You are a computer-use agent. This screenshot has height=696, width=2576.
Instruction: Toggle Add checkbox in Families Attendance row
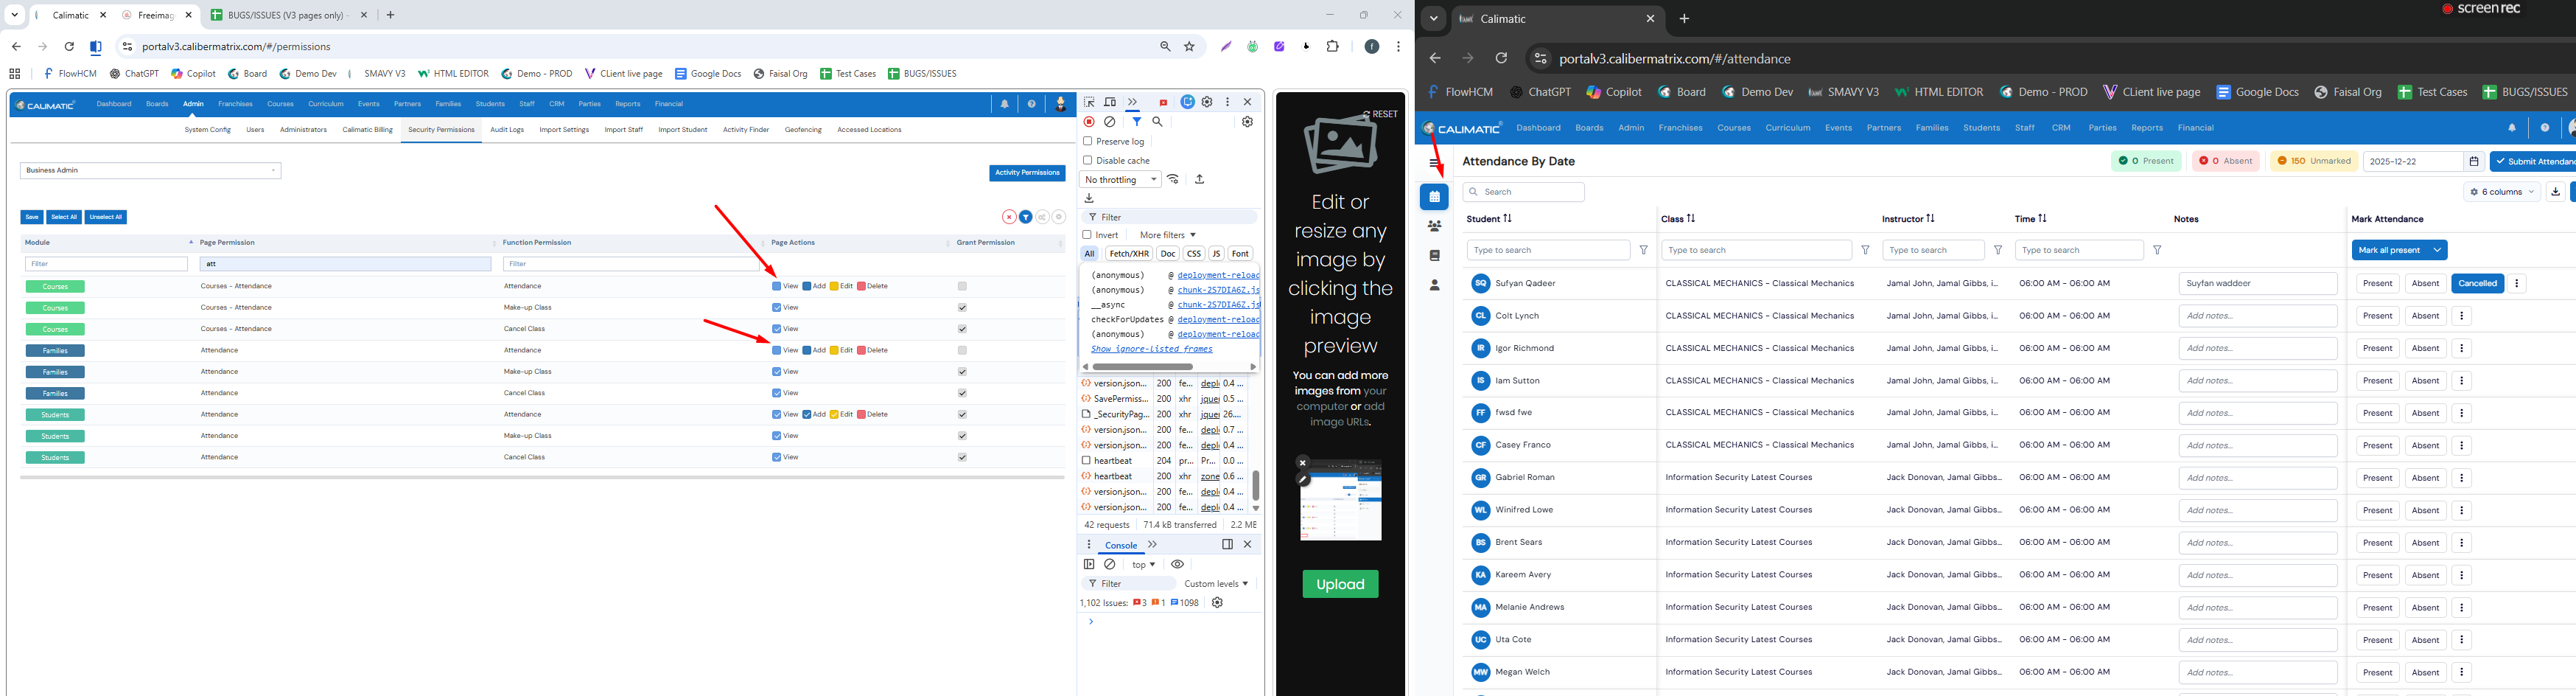pyautogui.click(x=807, y=350)
